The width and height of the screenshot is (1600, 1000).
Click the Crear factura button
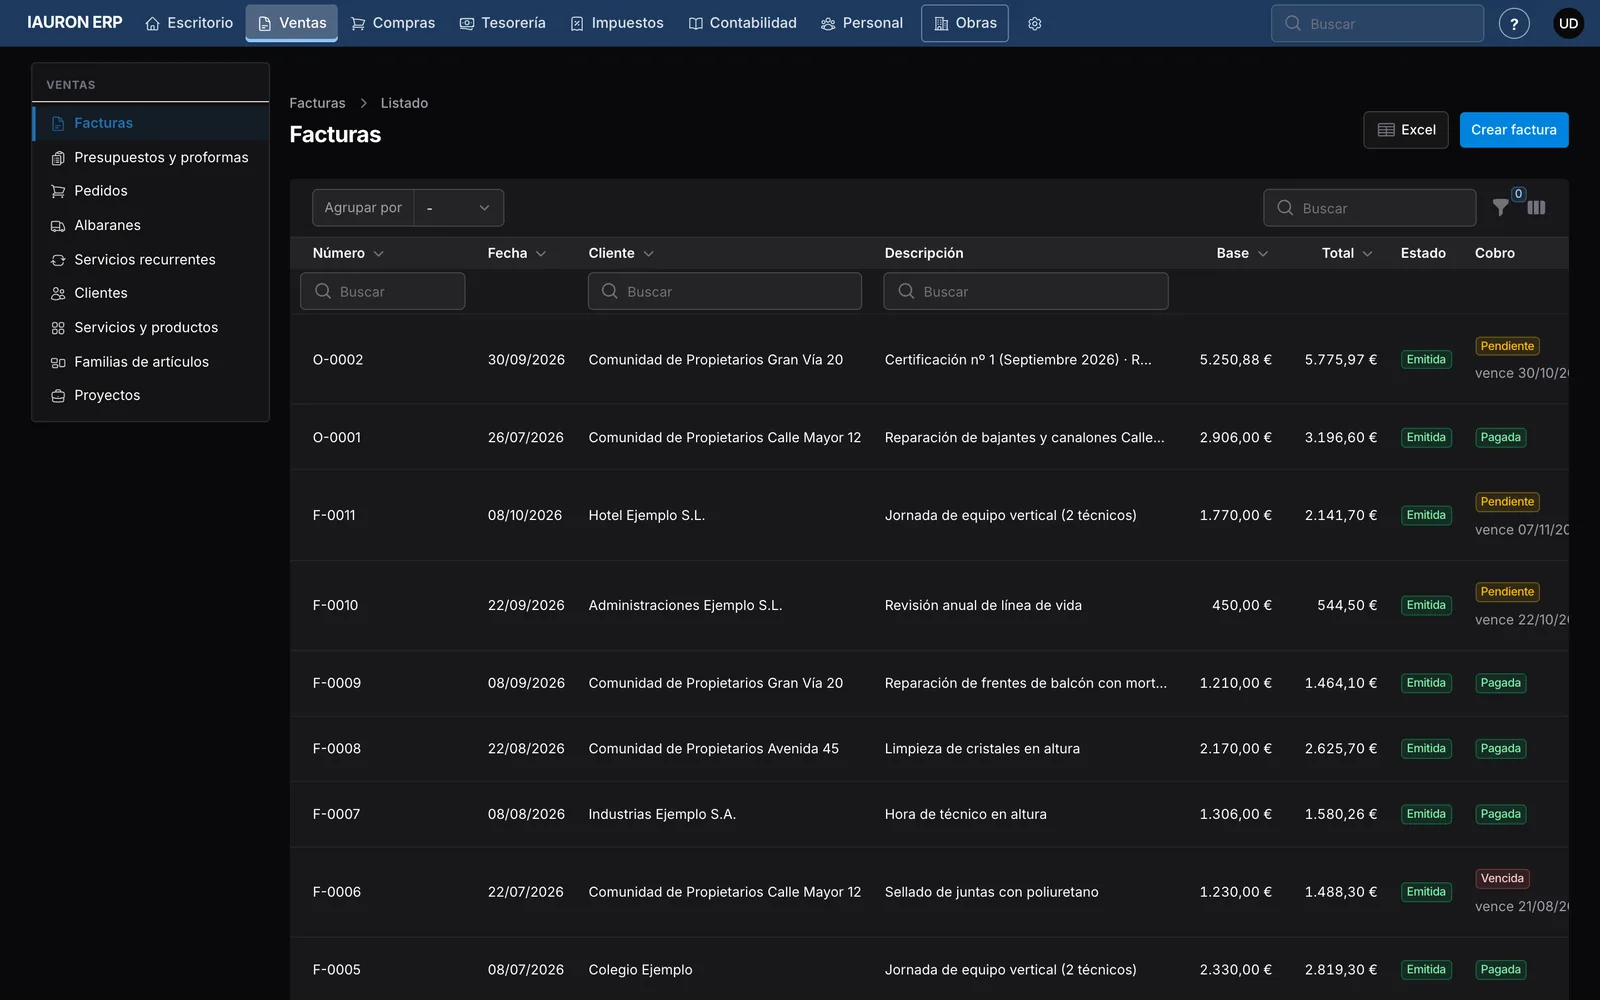1514,130
